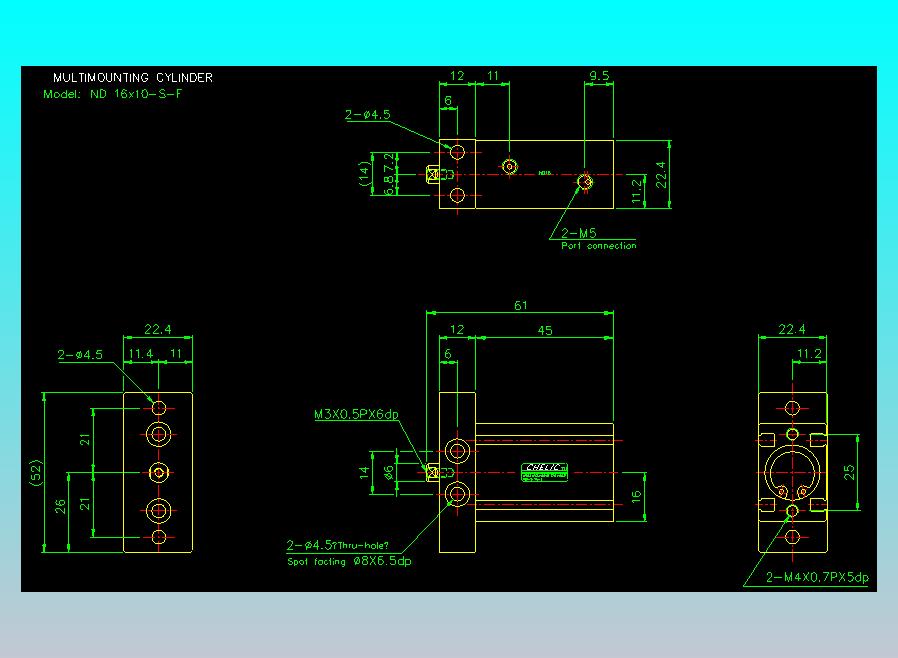This screenshot has width=898, height=658.
Task: Select the M3X0.5PX6dp thread callout
Action: point(356,414)
